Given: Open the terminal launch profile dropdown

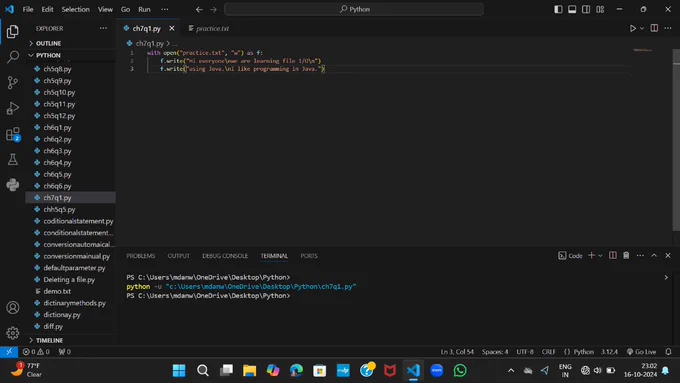Looking at the screenshot, I should 601,255.
